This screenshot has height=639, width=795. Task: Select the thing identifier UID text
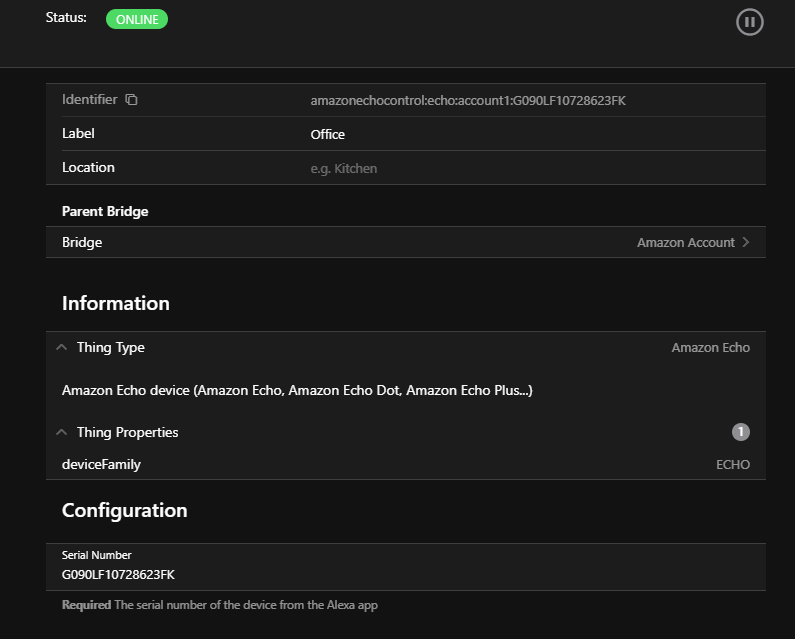468,100
